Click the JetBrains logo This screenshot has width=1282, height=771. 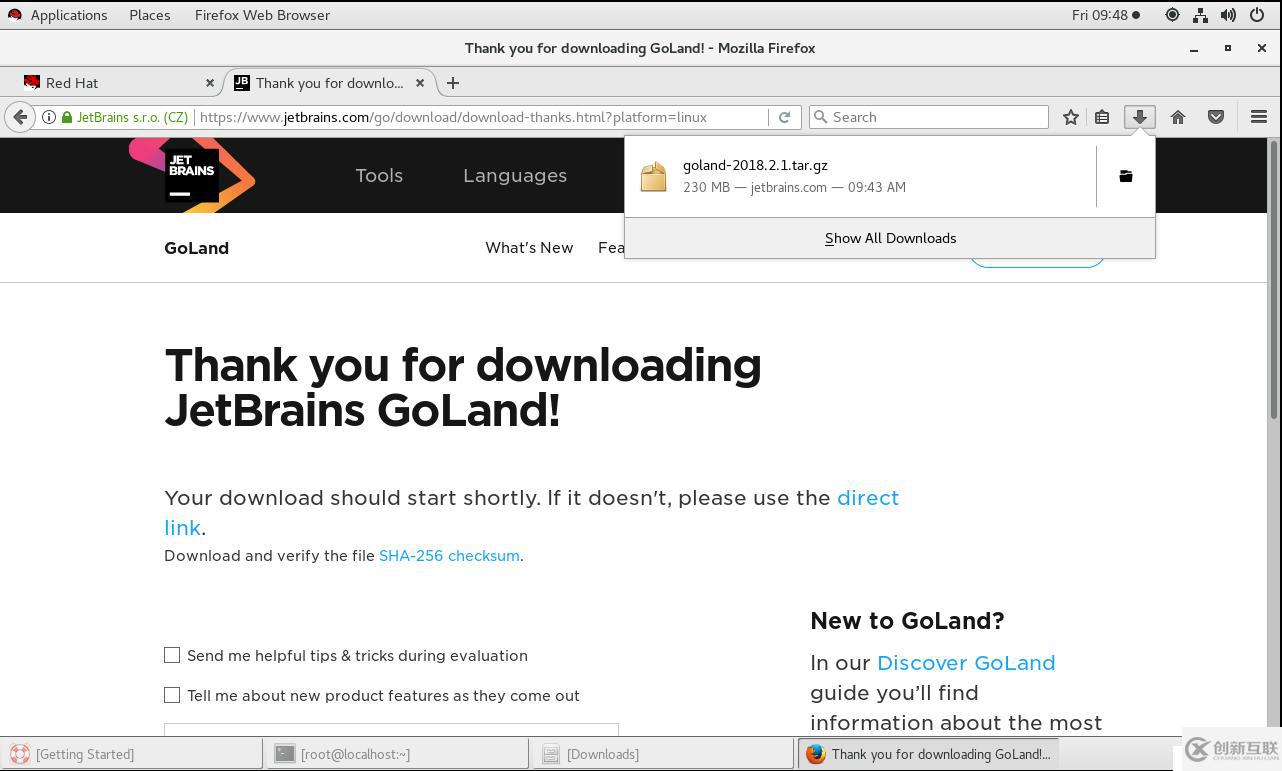pyautogui.click(x=192, y=175)
